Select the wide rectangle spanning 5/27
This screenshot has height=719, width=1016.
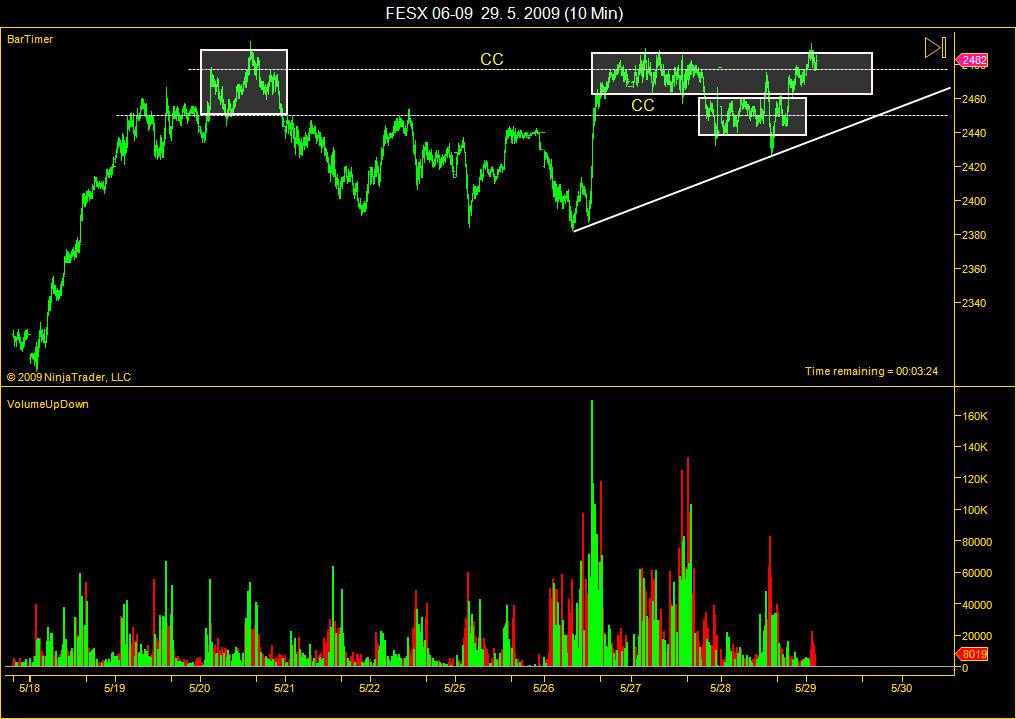pyautogui.click(x=732, y=73)
